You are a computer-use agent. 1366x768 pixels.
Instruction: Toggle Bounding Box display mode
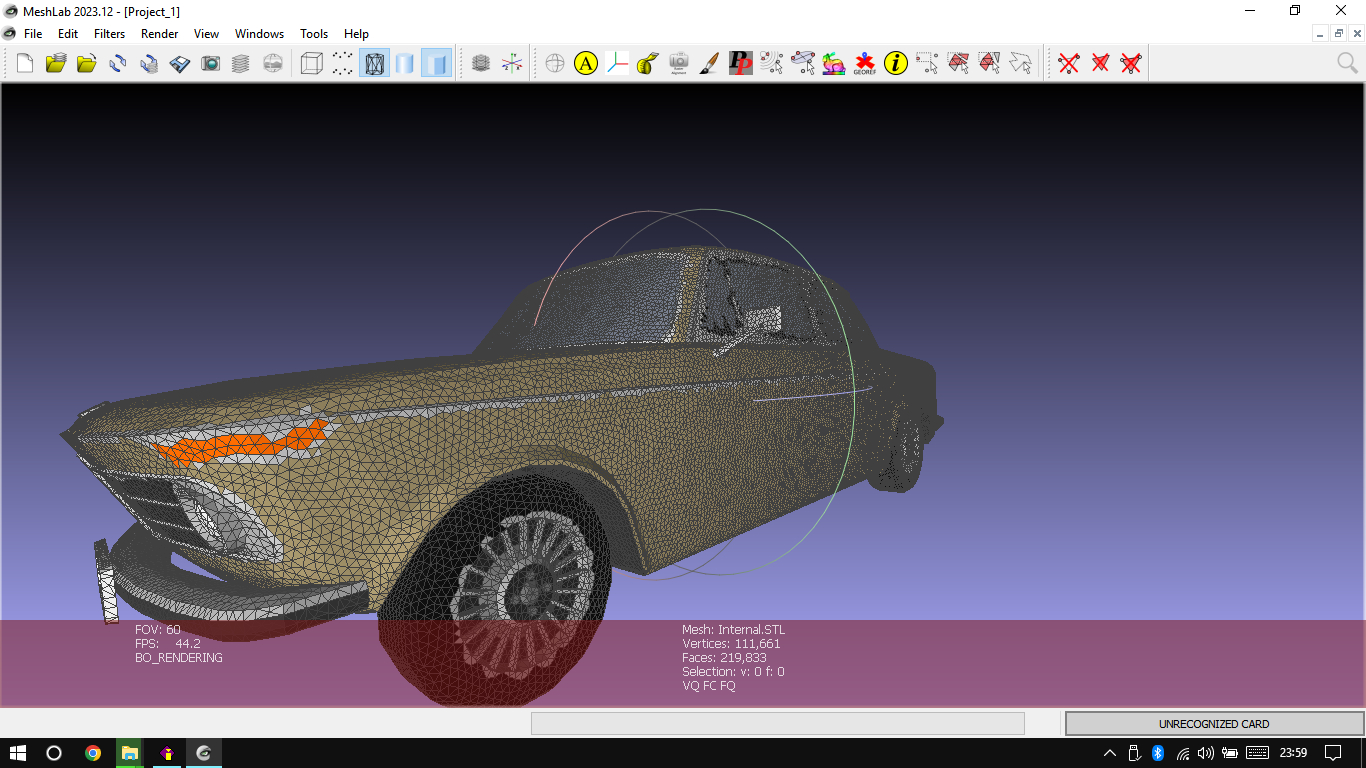pos(312,64)
